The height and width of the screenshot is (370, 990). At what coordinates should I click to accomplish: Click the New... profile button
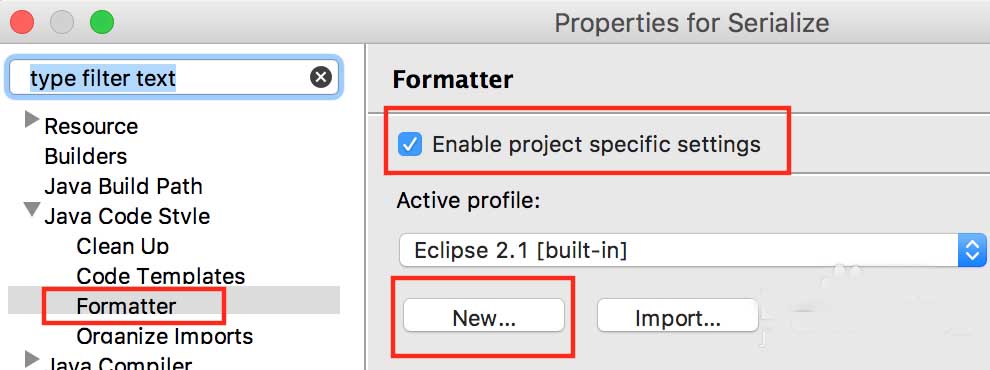pos(484,316)
